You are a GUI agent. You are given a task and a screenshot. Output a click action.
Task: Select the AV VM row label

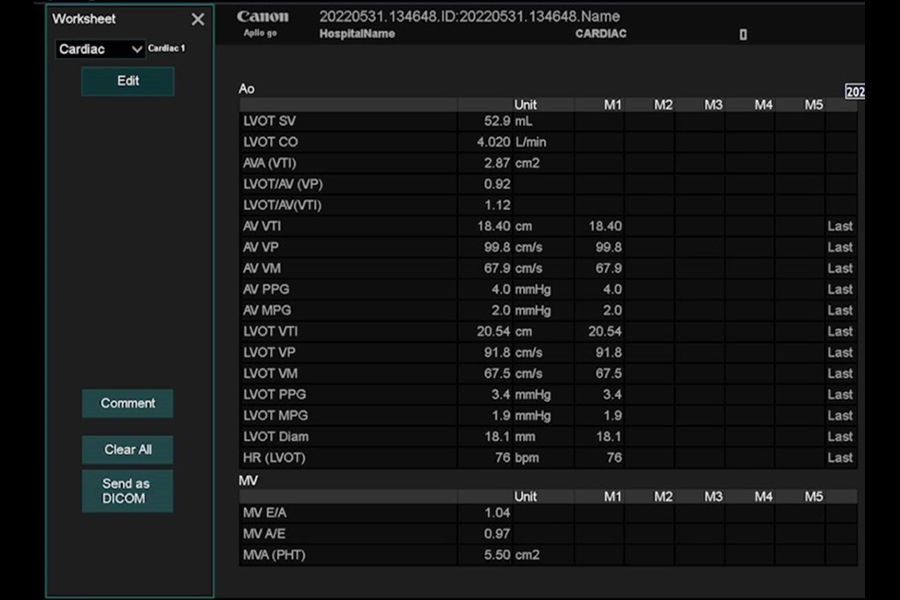point(262,268)
